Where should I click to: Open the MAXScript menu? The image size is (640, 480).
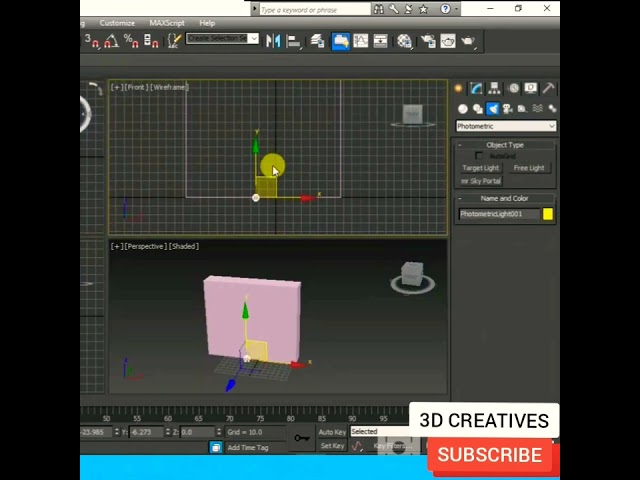pyautogui.click(x=167, y=23)
